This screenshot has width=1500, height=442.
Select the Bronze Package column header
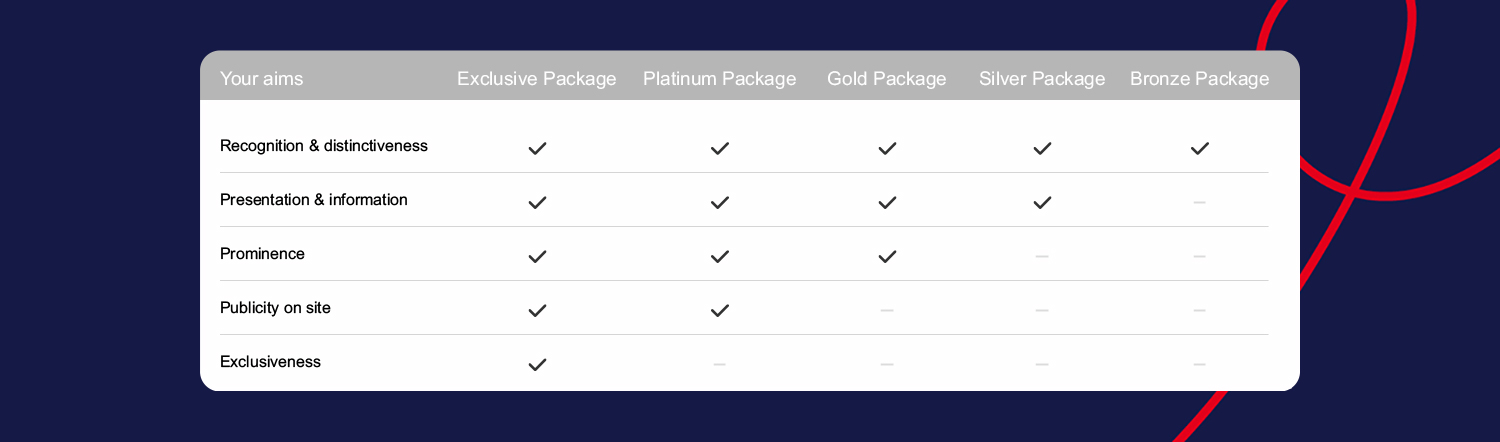1200,79
